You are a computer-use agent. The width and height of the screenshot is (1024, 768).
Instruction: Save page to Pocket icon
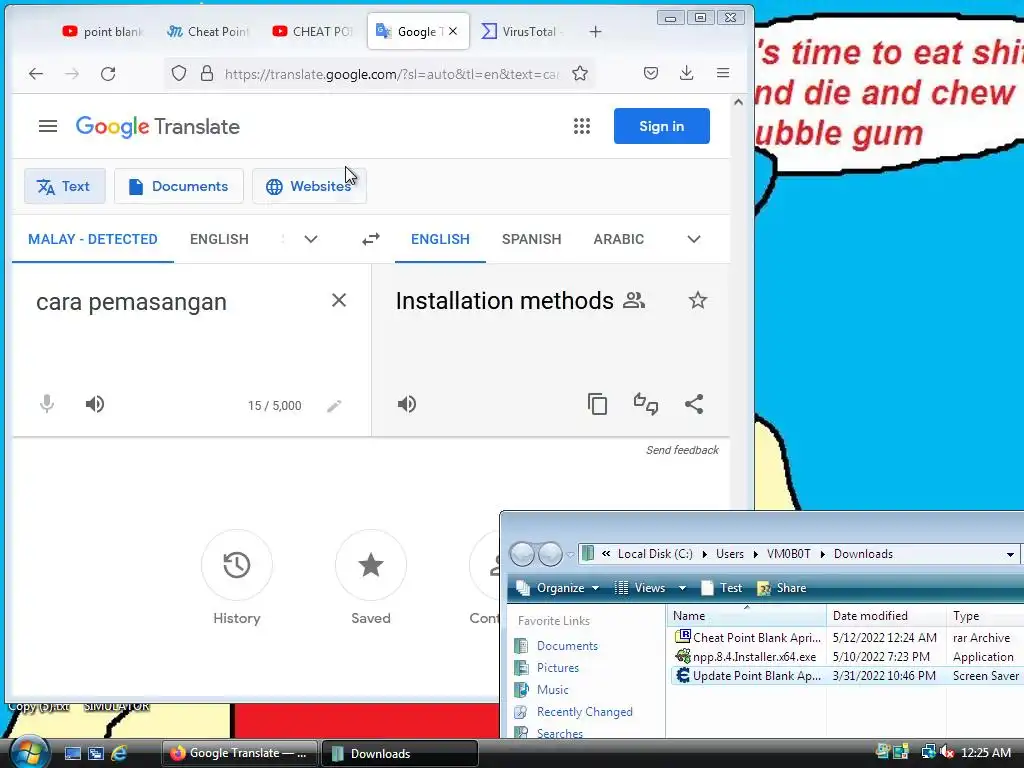[x=650, y=73]
